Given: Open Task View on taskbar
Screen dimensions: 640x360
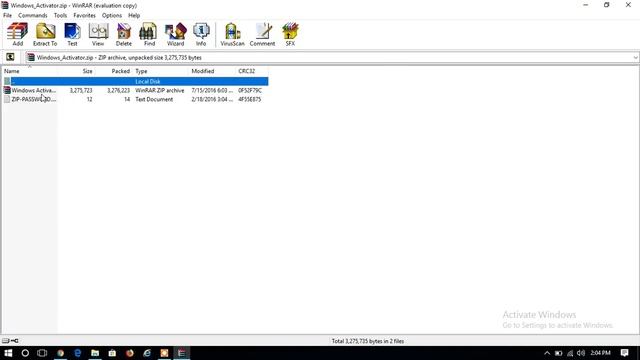Looking at the screenshot, I should pyautogui.click(x=42, y=353).
